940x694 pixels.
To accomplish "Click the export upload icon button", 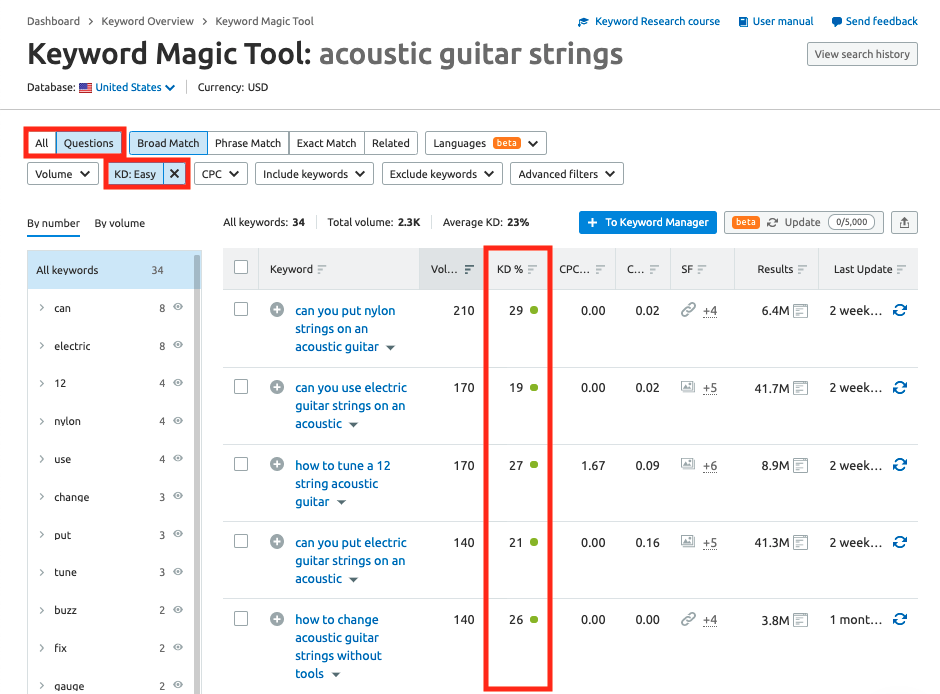I will (905, 223).
